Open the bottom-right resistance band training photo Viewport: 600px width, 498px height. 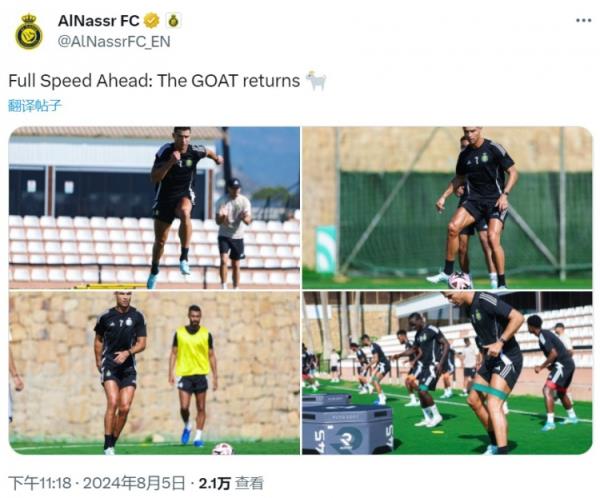tap(447, 373)
